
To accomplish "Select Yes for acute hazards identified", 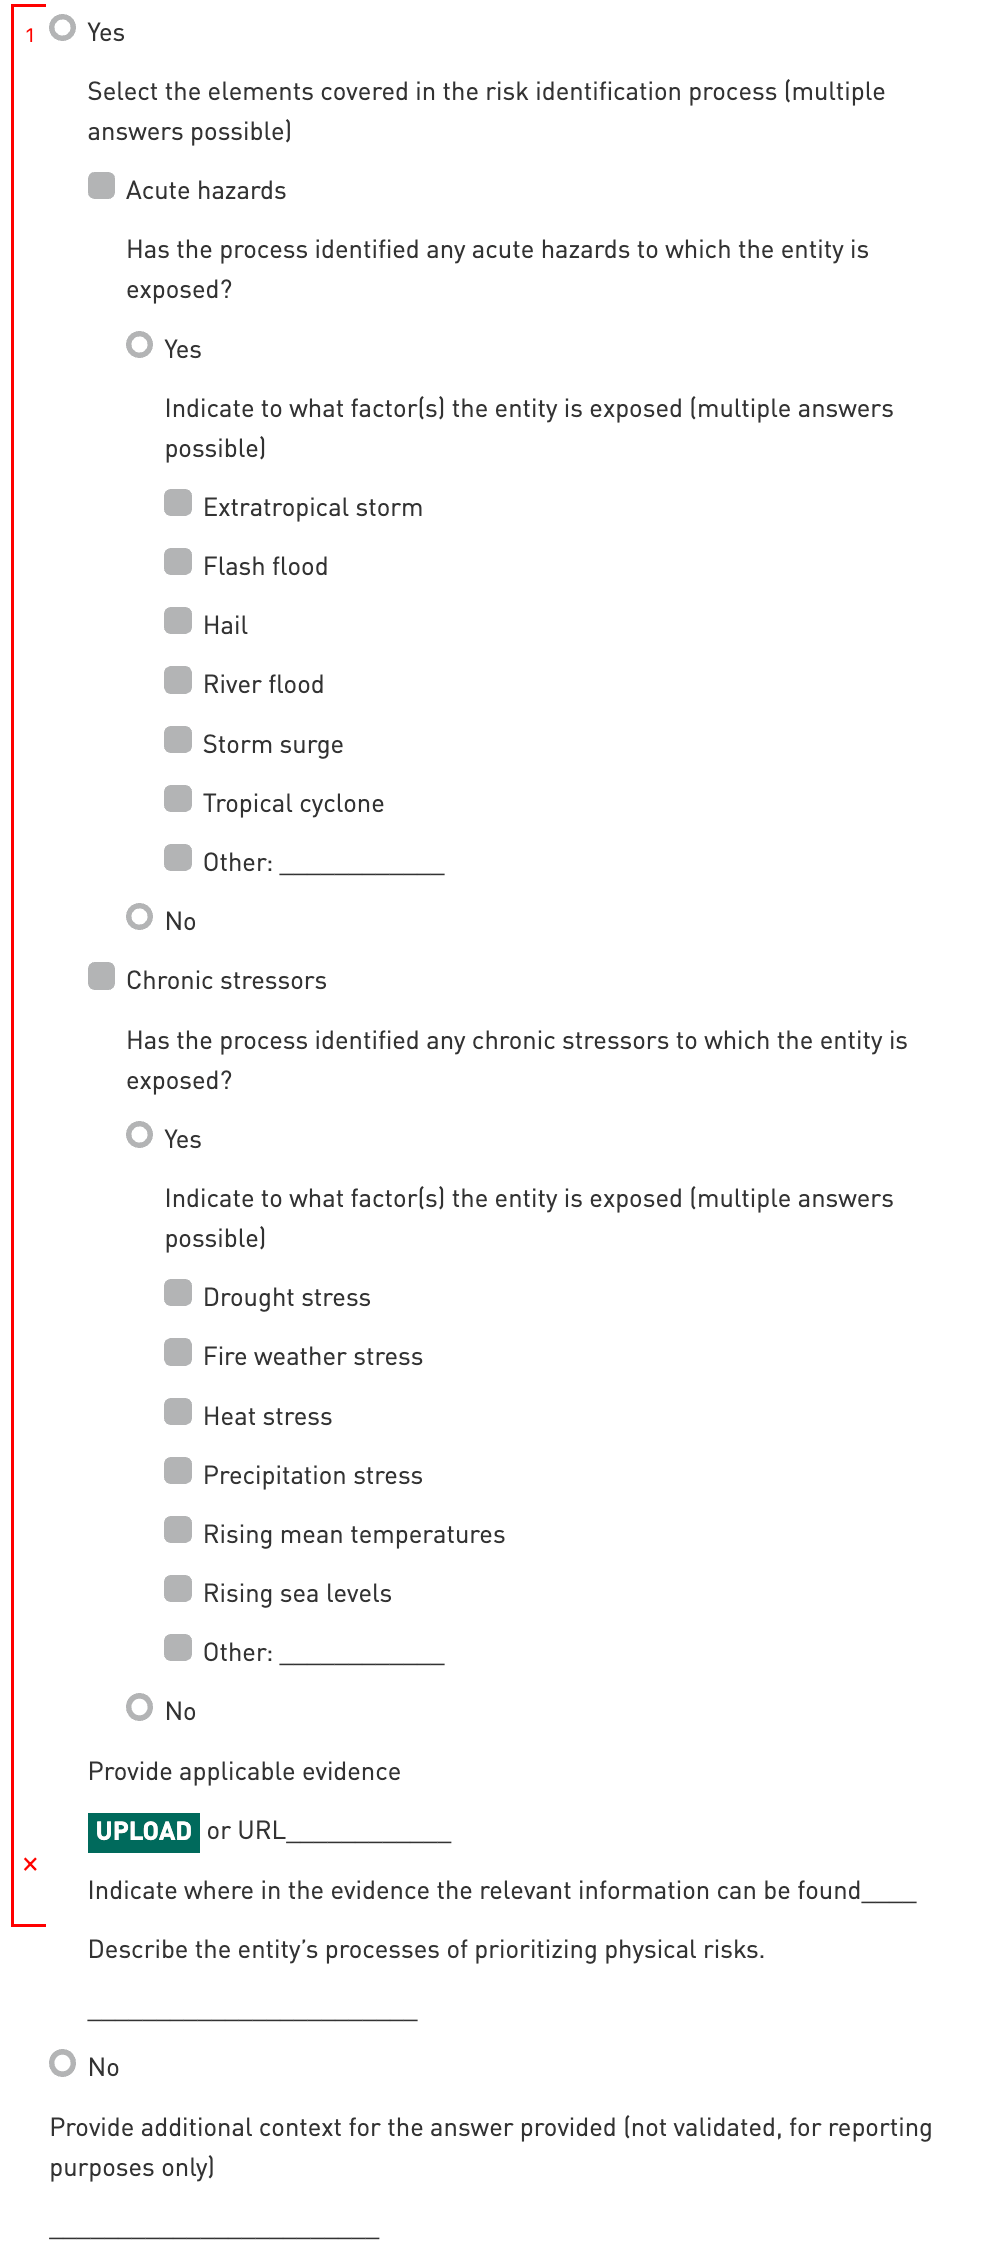I will [140, 345].
